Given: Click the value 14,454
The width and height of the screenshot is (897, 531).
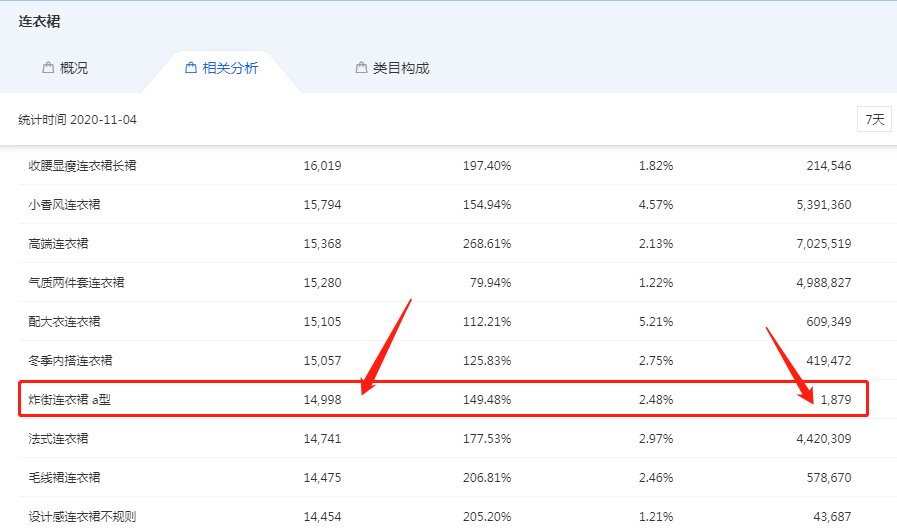Looking at the screenshot, I should point(322,516).
